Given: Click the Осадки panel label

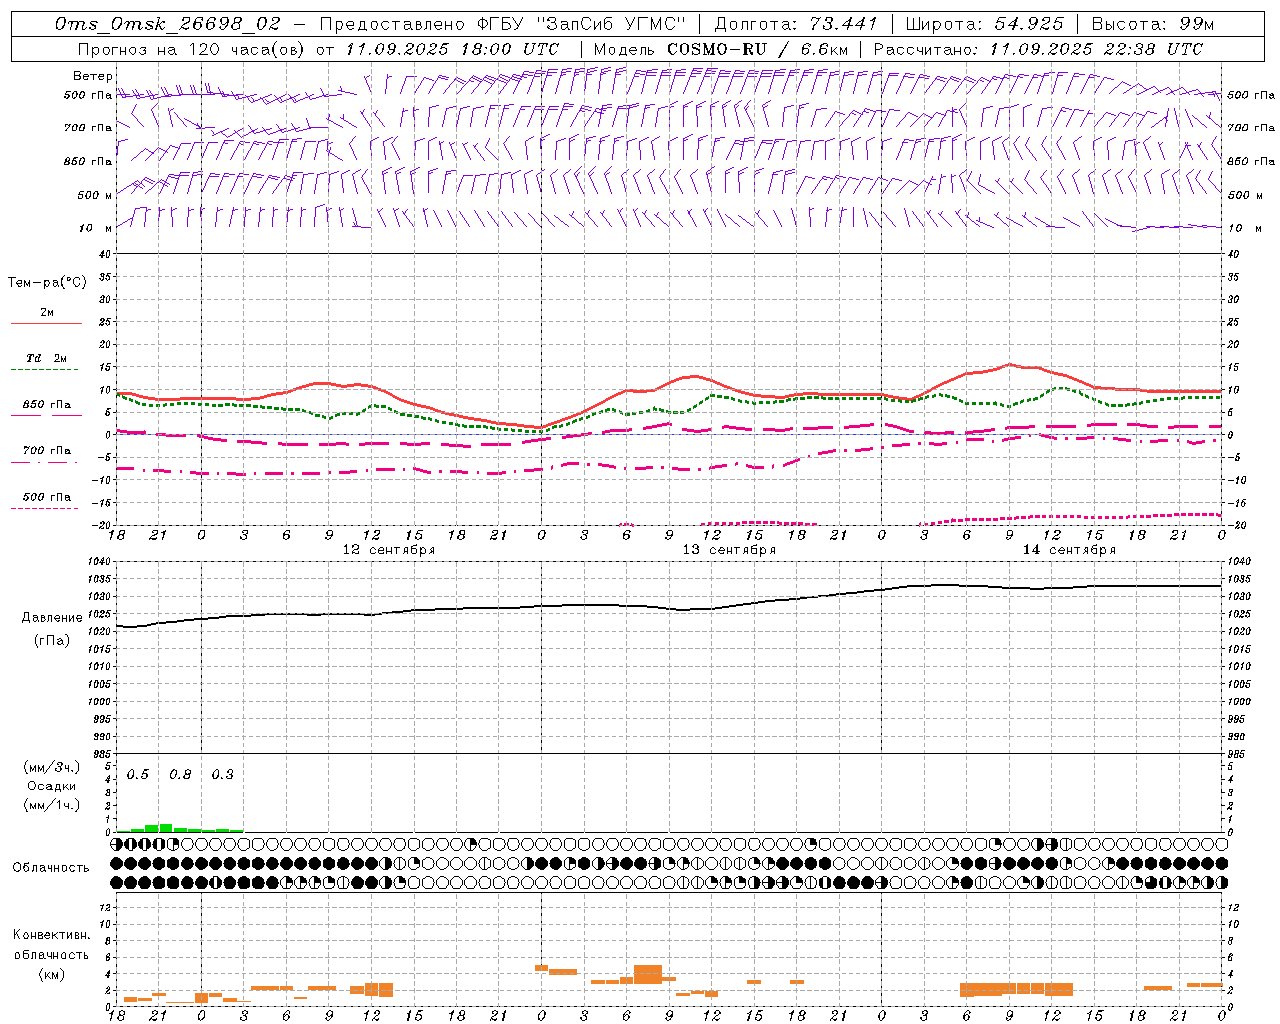Looking at the screenshot, I should (52, 786).
